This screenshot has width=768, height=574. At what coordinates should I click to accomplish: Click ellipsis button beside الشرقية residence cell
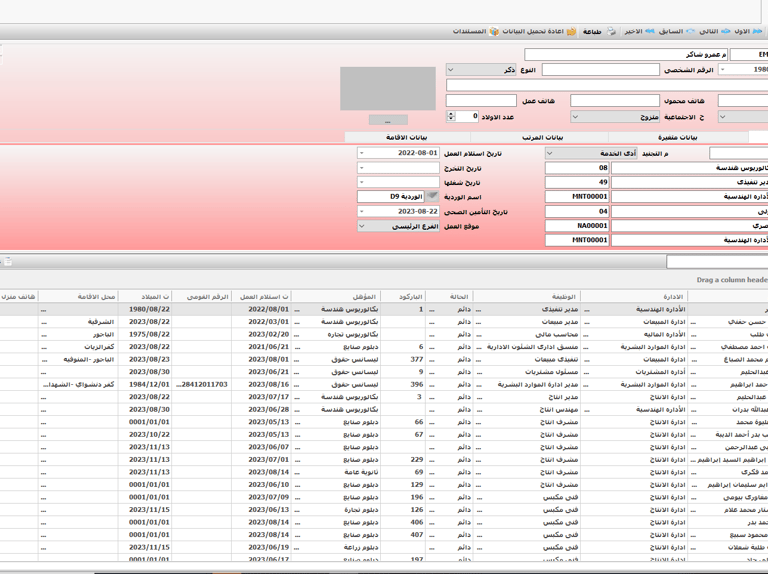click(x=44, y=322)
